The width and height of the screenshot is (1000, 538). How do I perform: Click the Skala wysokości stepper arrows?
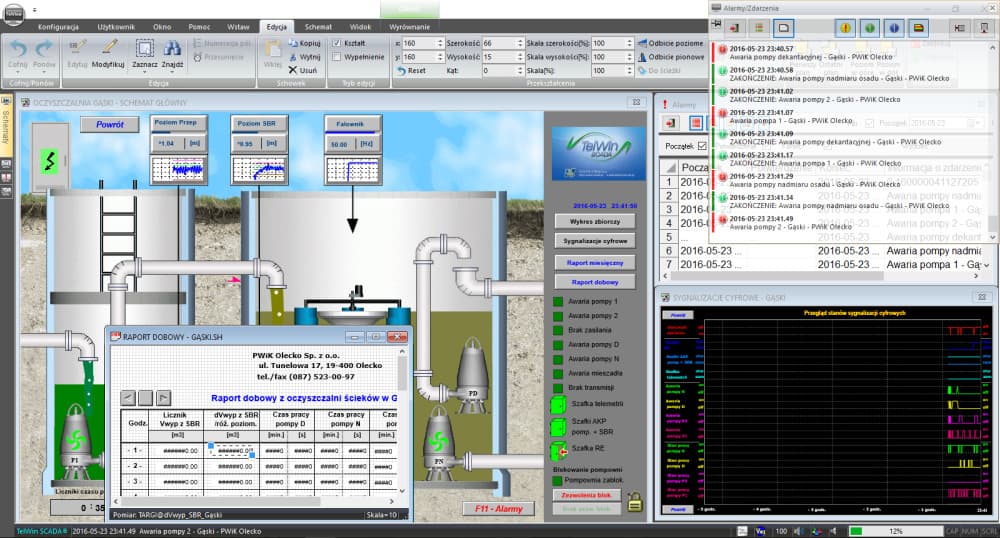pos(629,57)
